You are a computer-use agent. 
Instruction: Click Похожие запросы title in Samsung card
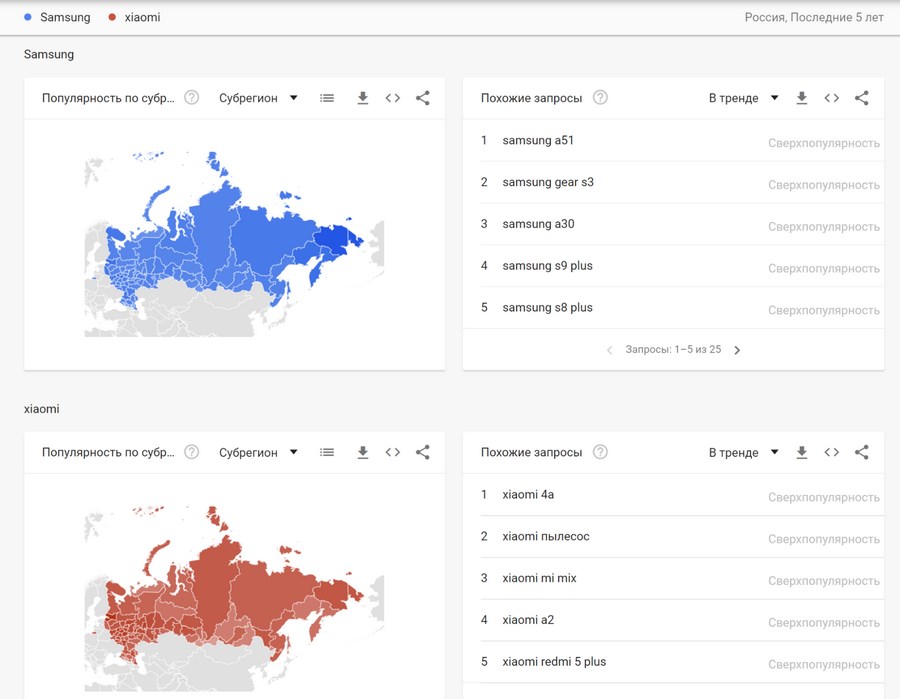pyautogui.click(x=532, y=98)
